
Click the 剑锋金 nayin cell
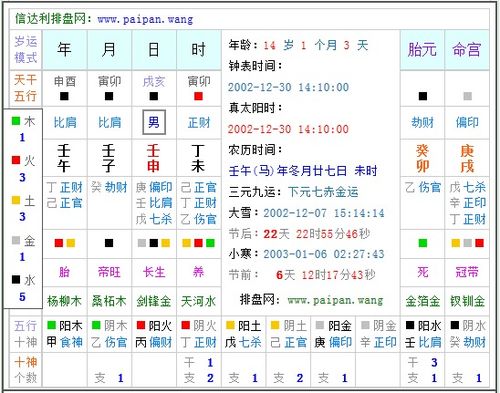pyautogui.click(x=154, y=301)
